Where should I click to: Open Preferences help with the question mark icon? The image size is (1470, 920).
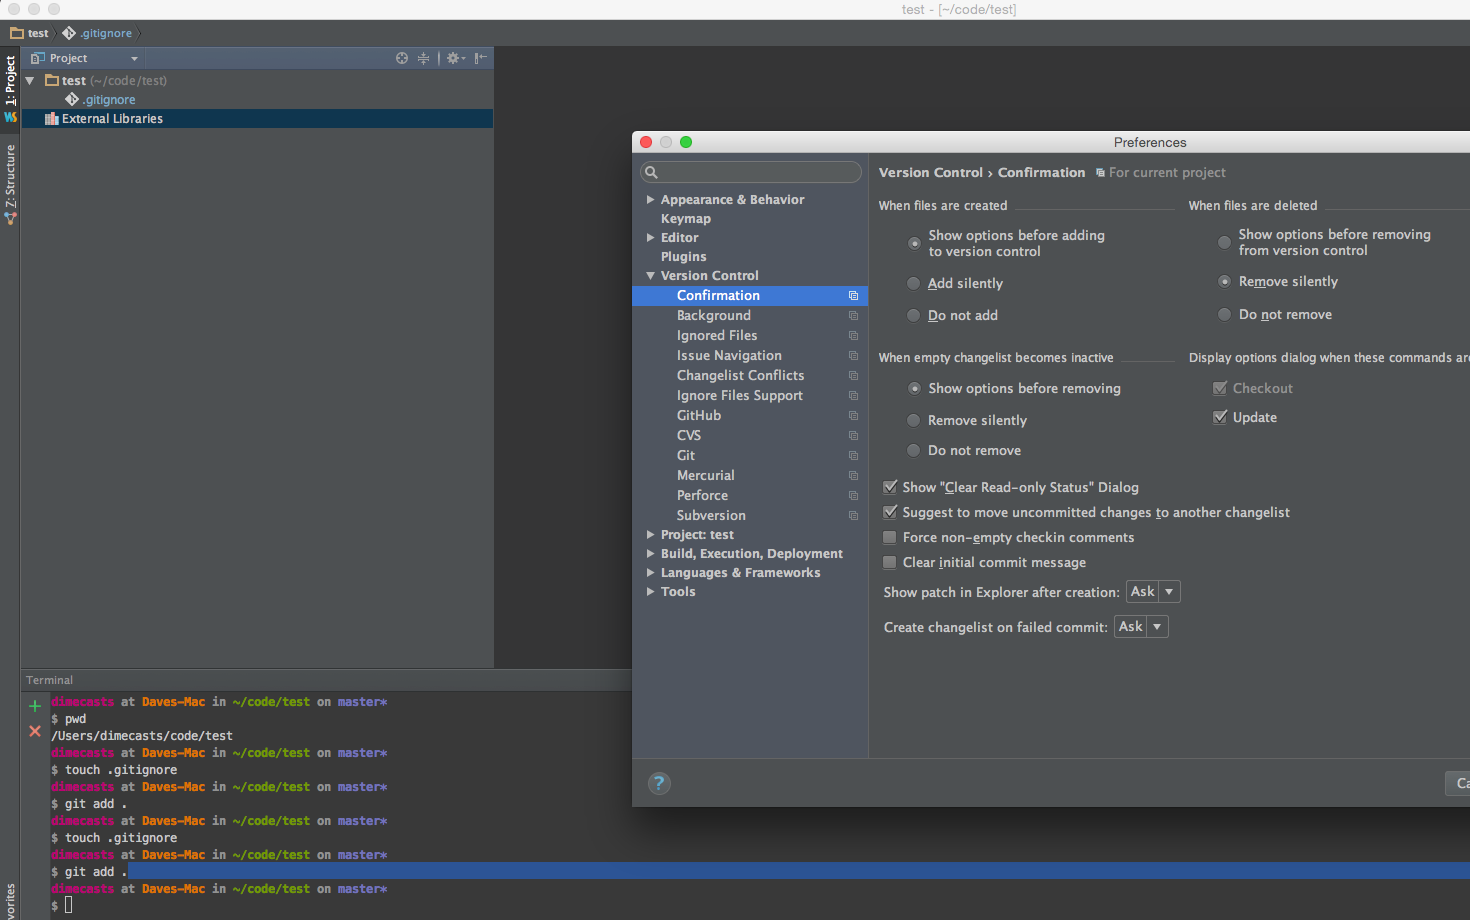coord(659,783)
